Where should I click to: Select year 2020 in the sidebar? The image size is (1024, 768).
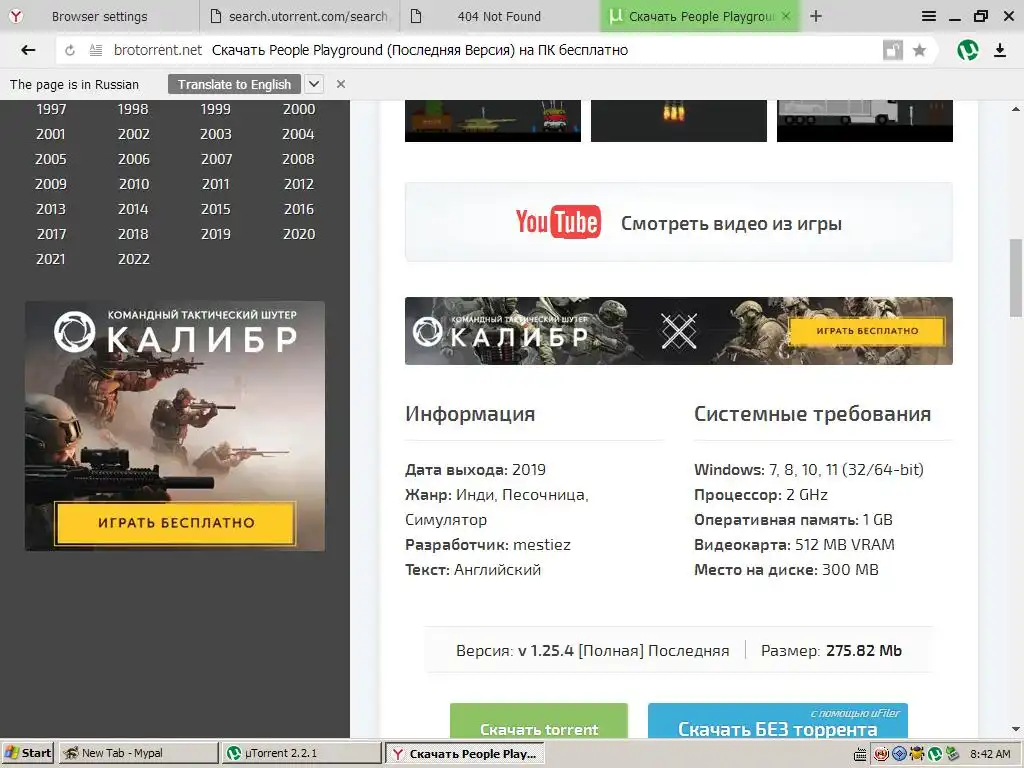click(x=298, y=234)
